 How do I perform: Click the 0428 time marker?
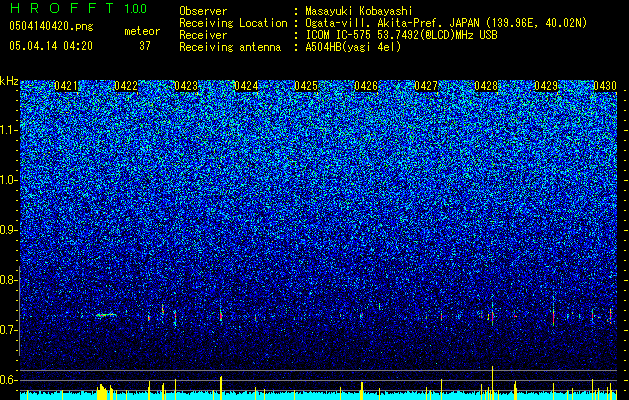coord(486,86)
